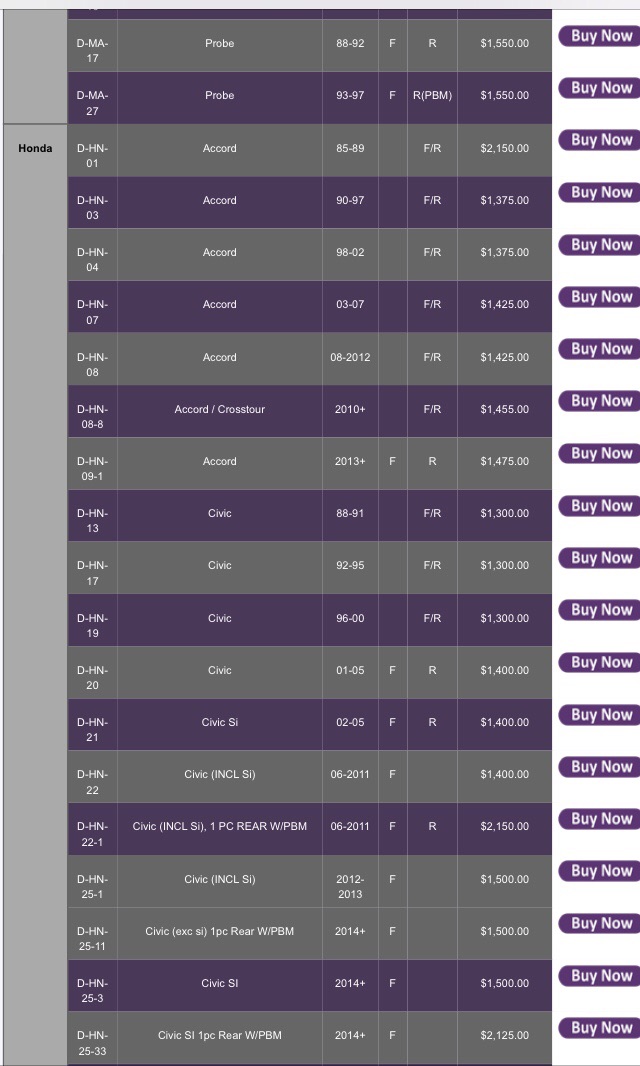The height and width of the screenshot is (1066, 640).
Task: Click Buy Now for Civic 88-91
Action: (x=599, y=506)
